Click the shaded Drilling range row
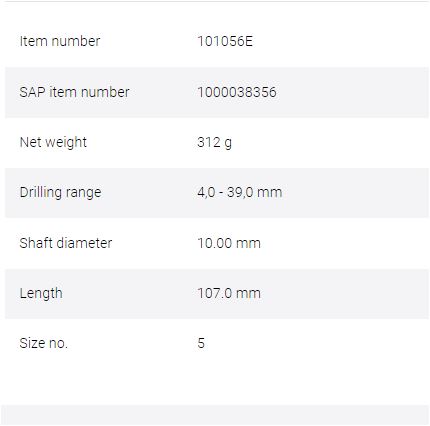430x426 pixels. pyautogui.click(x=217, y=193)
